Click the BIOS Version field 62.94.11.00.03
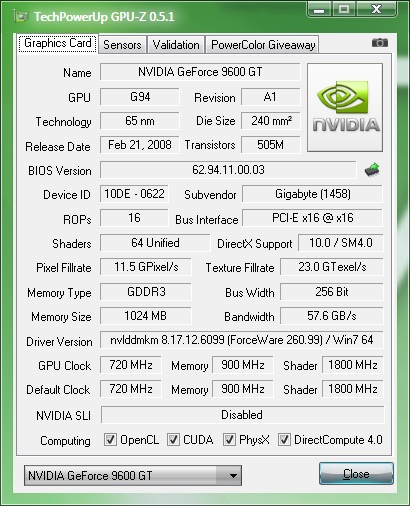This screenshot has width=412, height=506. coord(228,170)
